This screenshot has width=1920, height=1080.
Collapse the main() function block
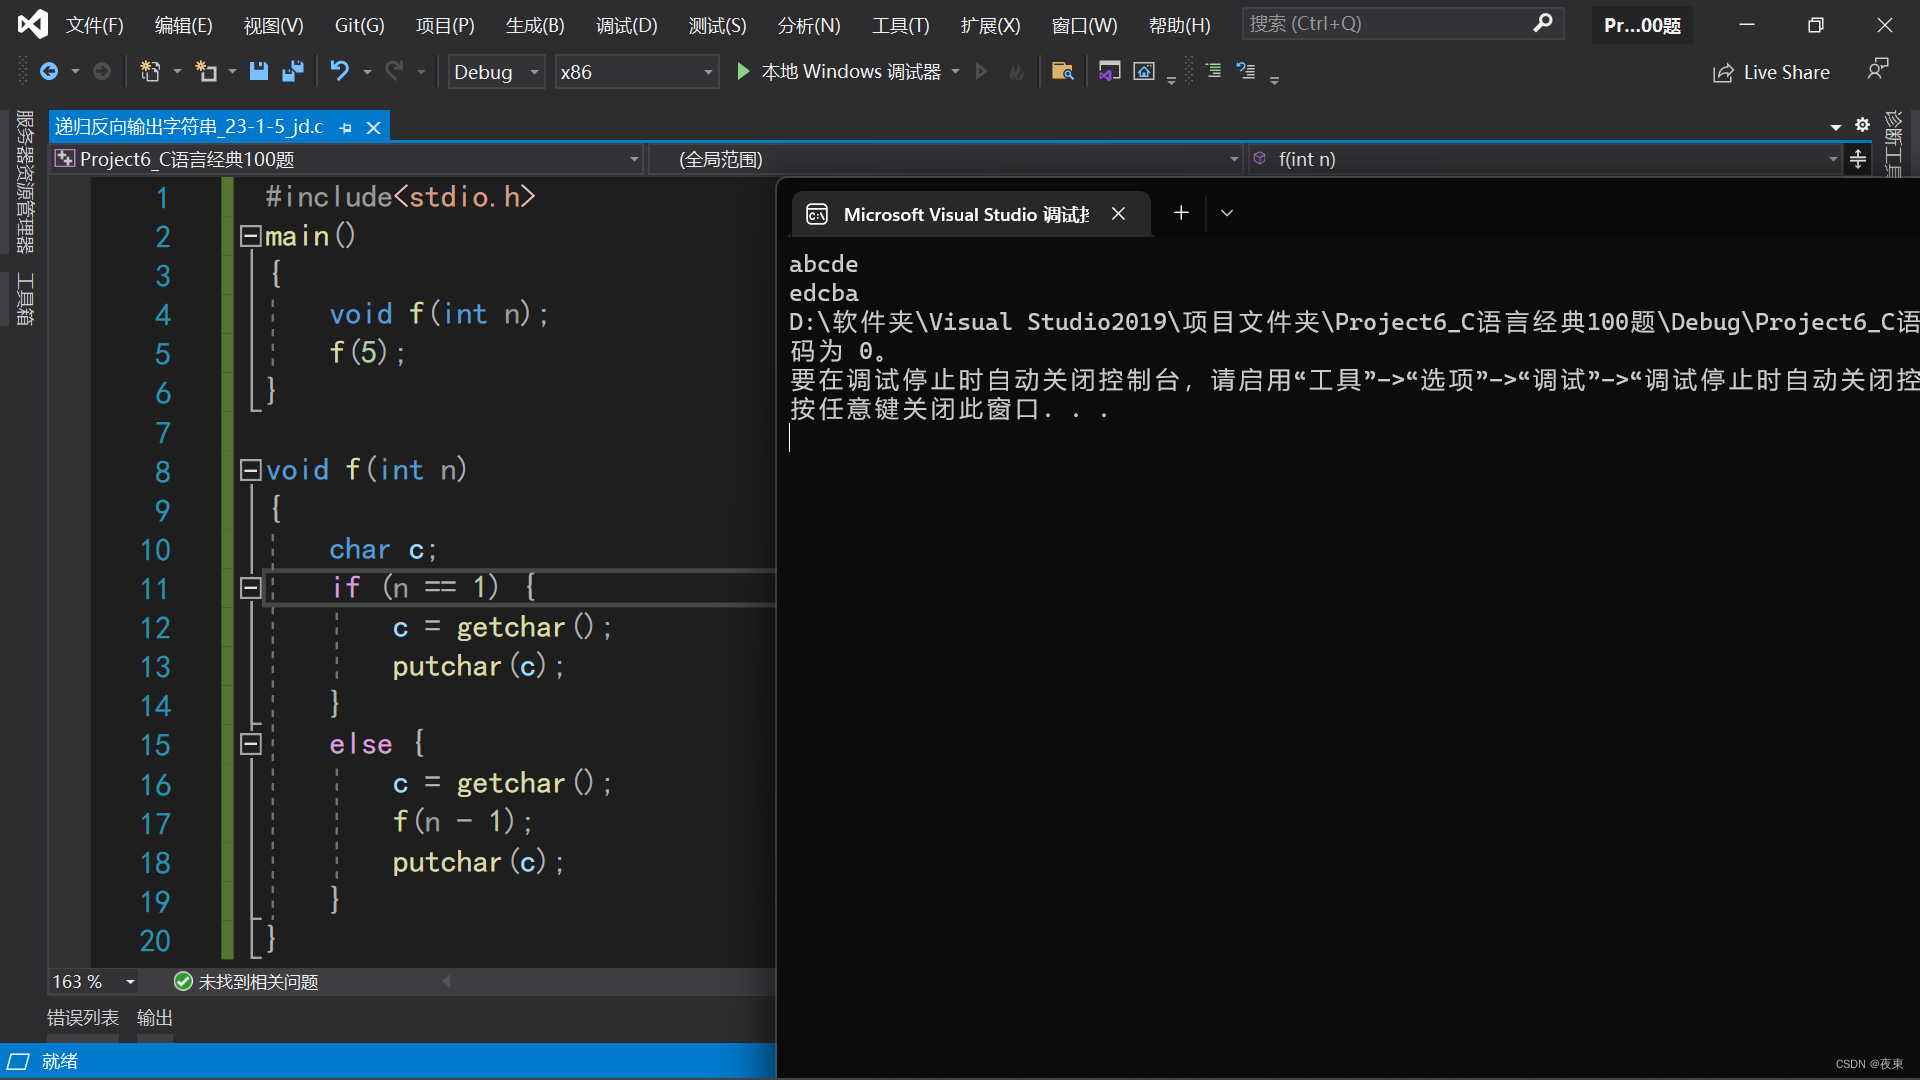(250, 236)
